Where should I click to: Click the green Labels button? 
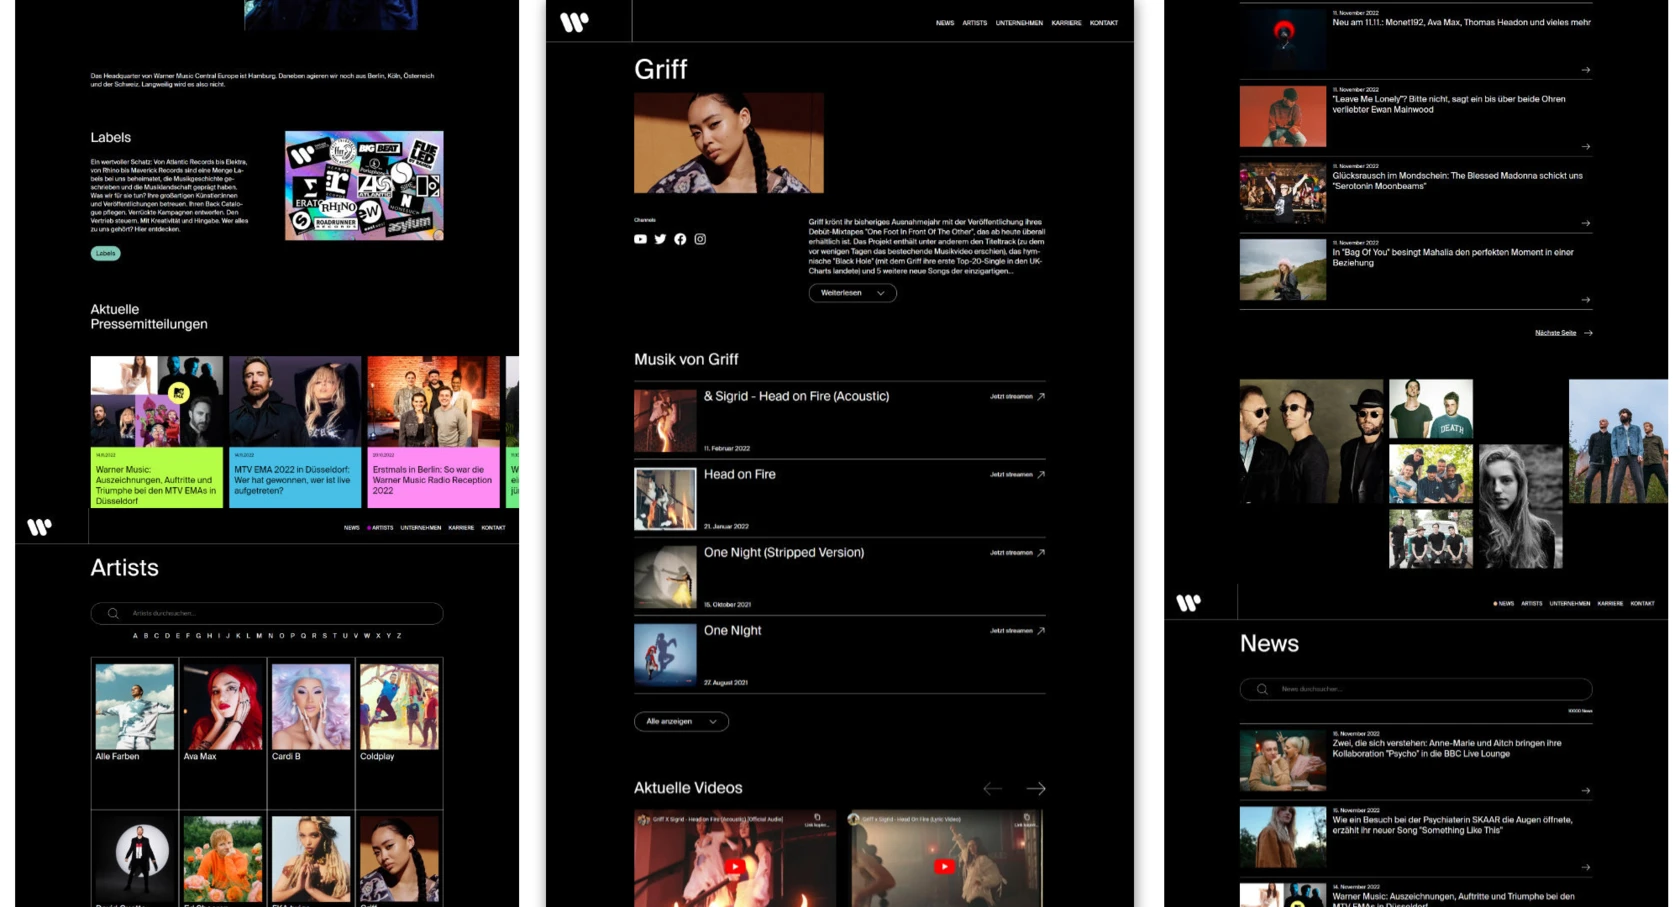coord(106,253)
